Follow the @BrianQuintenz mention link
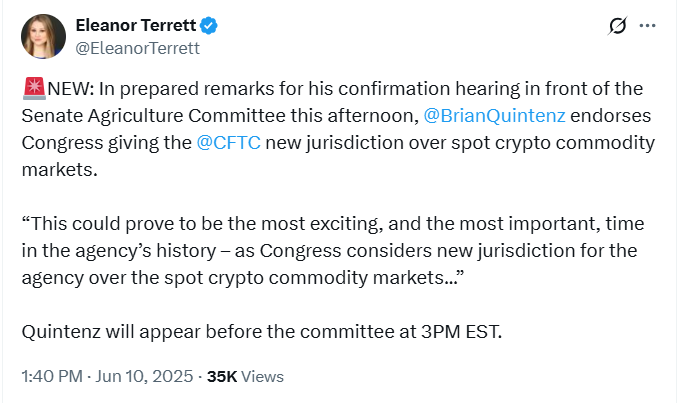 tap(494, 116)
